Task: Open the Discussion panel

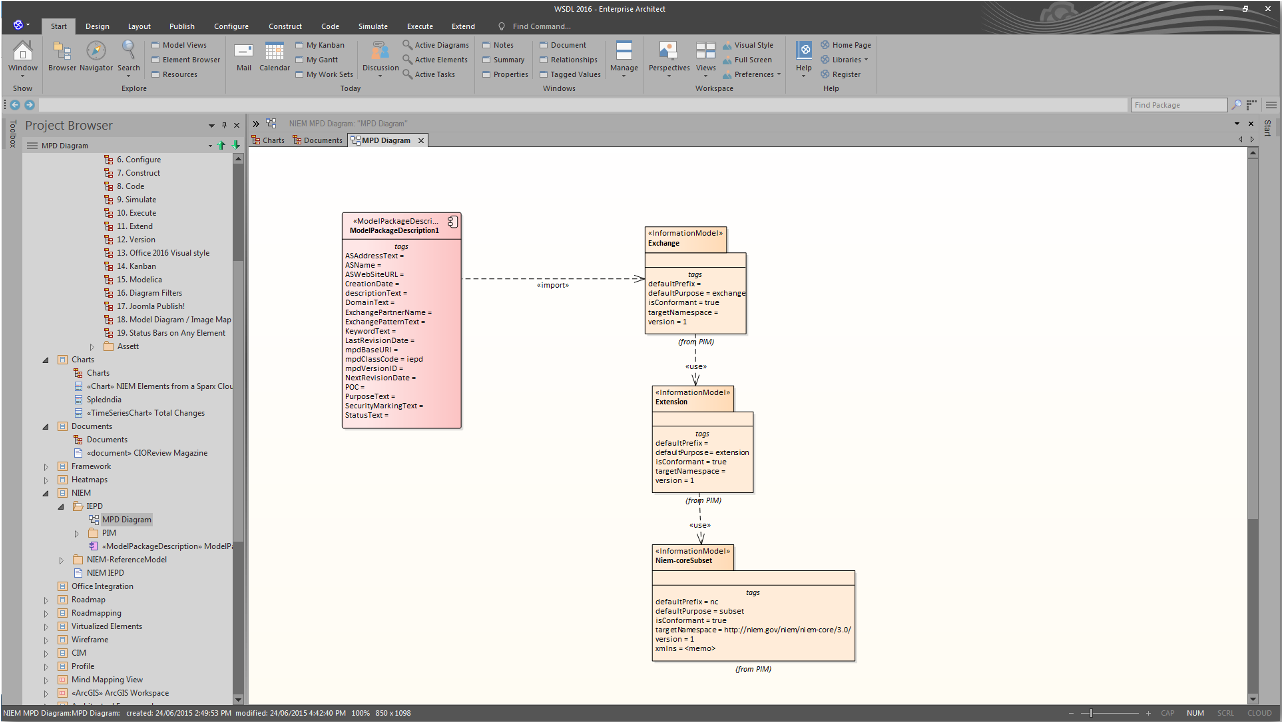Action: pyautogui.click(x=380, y=57)
